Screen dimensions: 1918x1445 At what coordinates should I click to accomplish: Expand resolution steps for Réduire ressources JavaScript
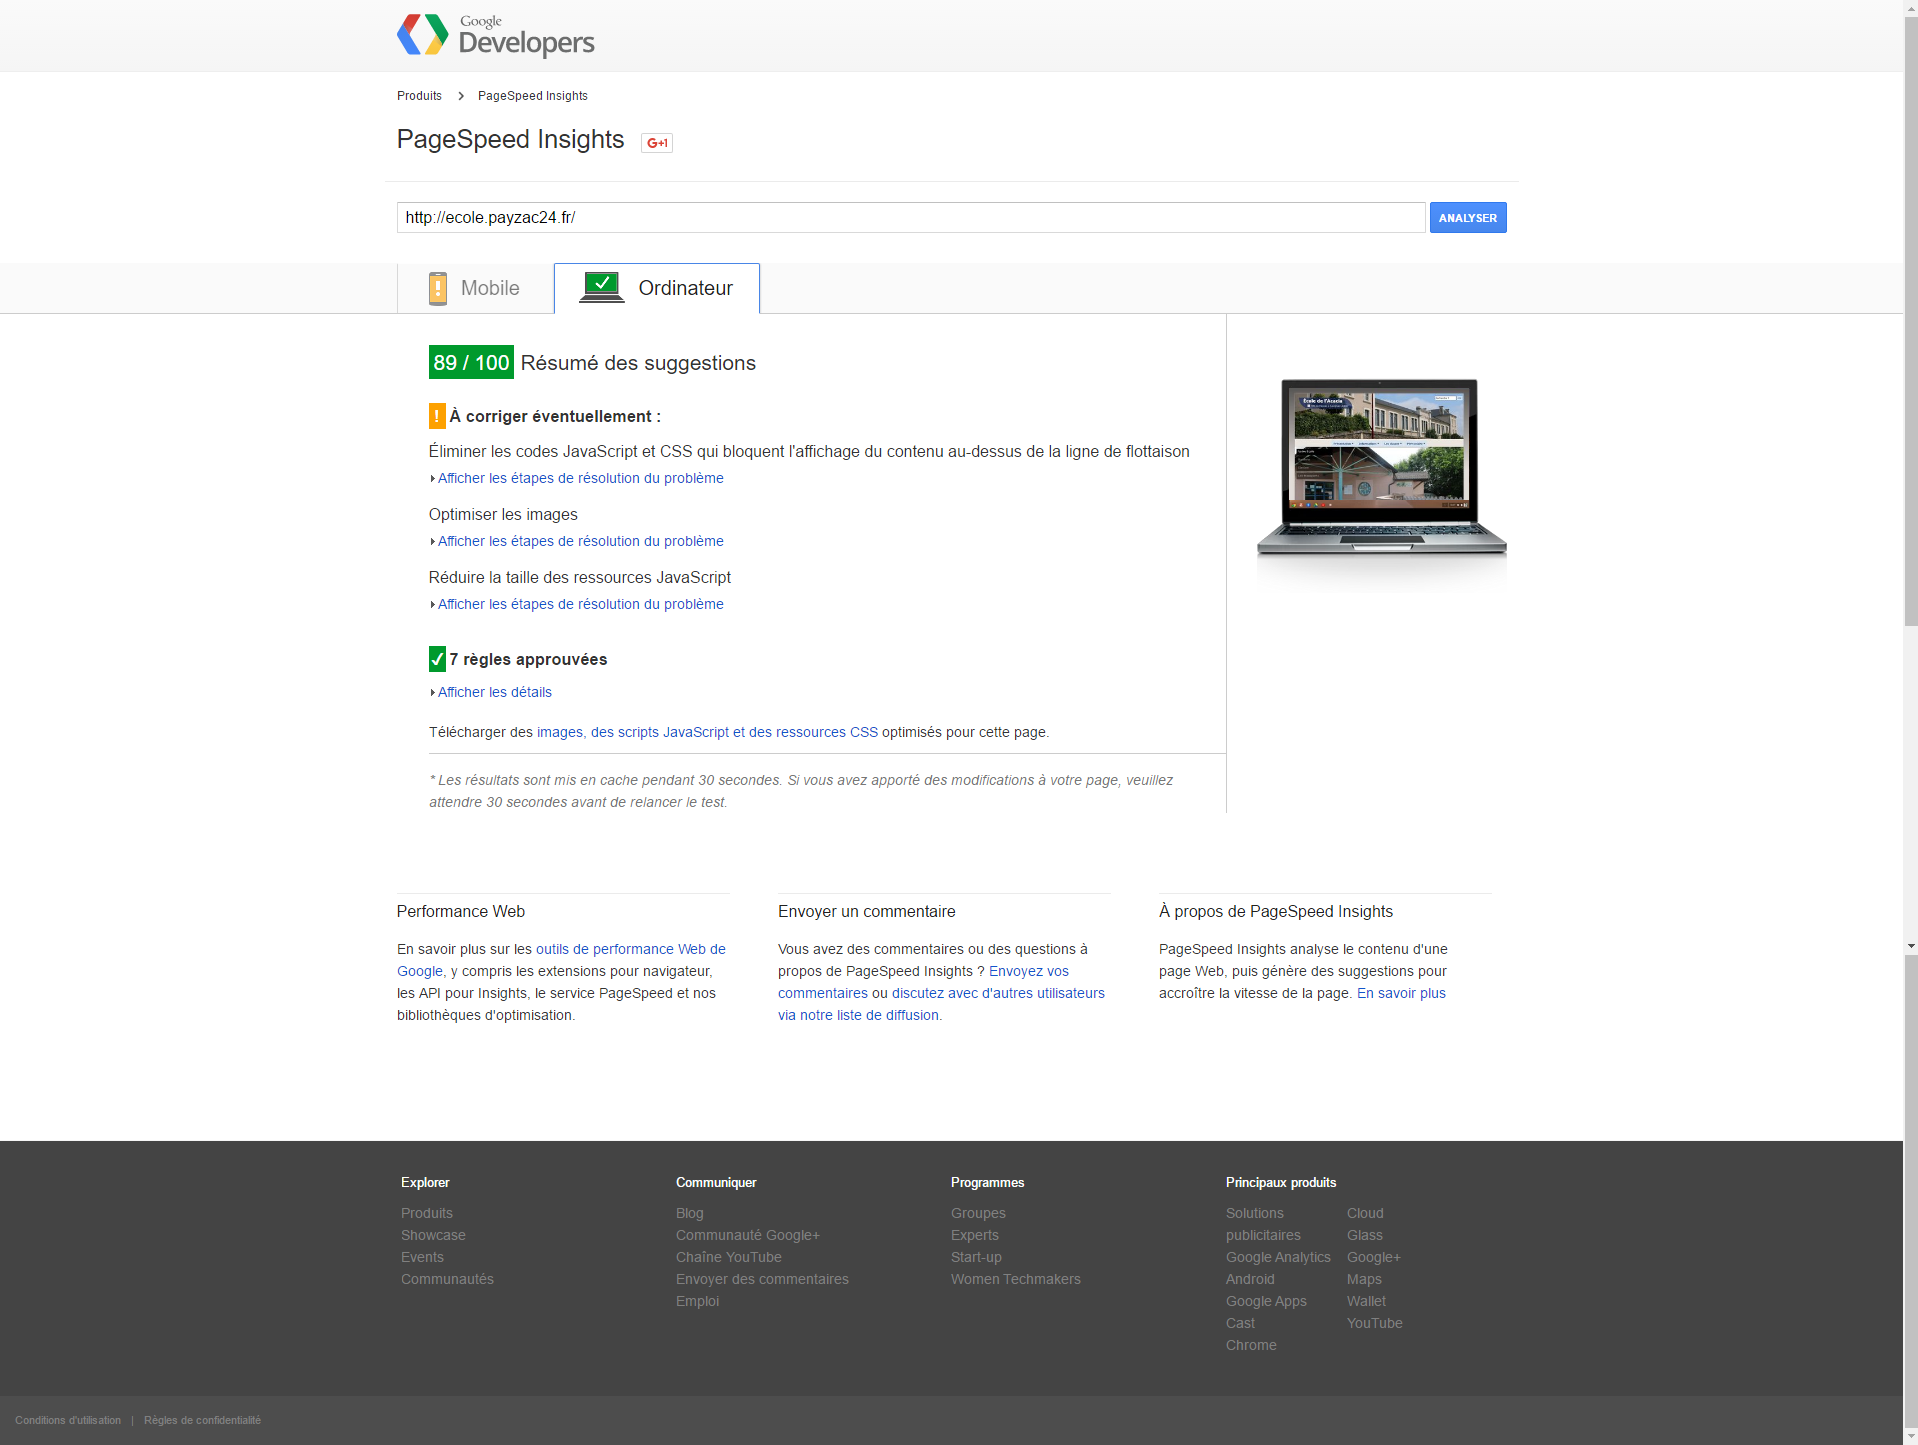pos(580,604)
